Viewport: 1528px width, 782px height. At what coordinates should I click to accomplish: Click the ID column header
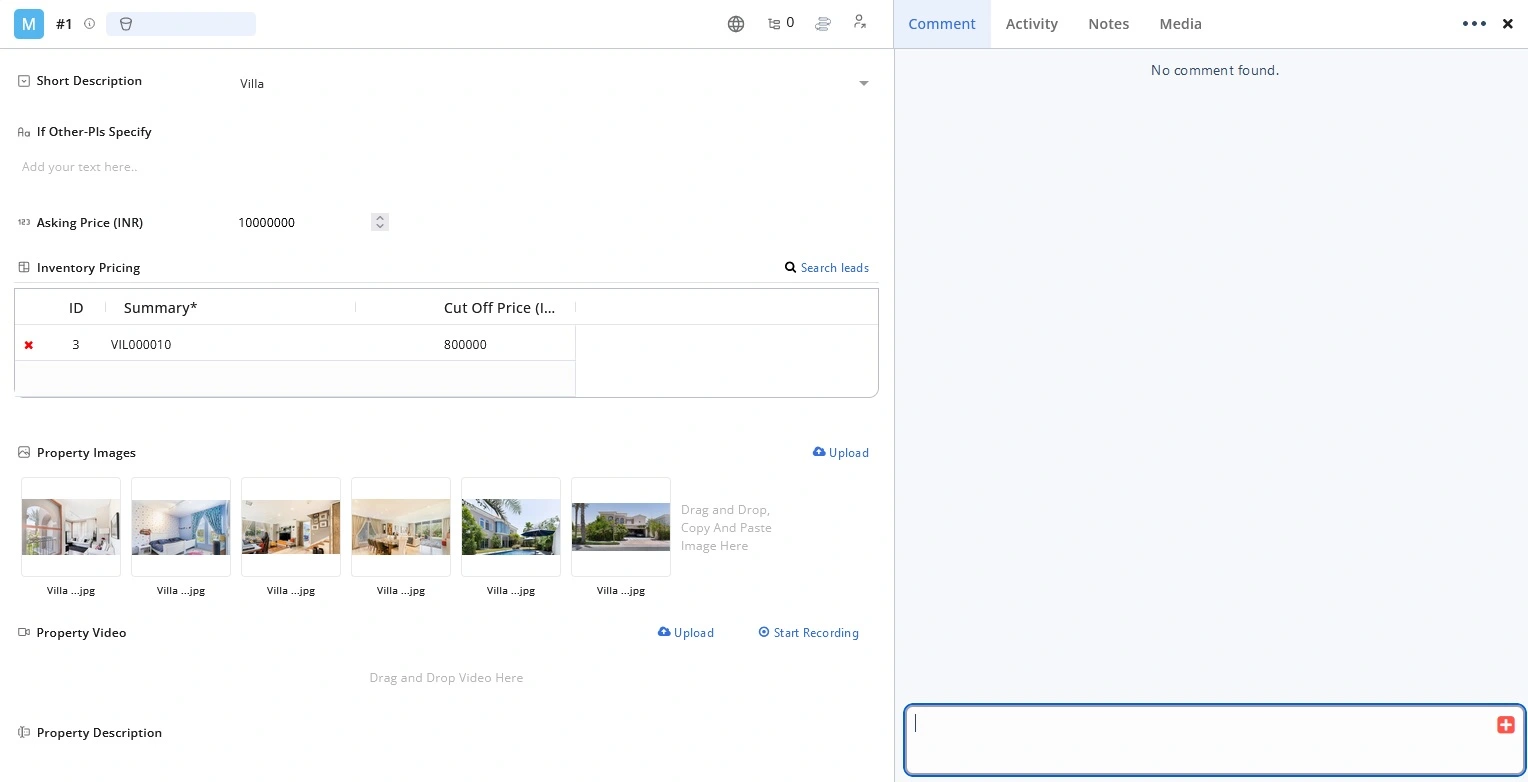tap(76, 308)
